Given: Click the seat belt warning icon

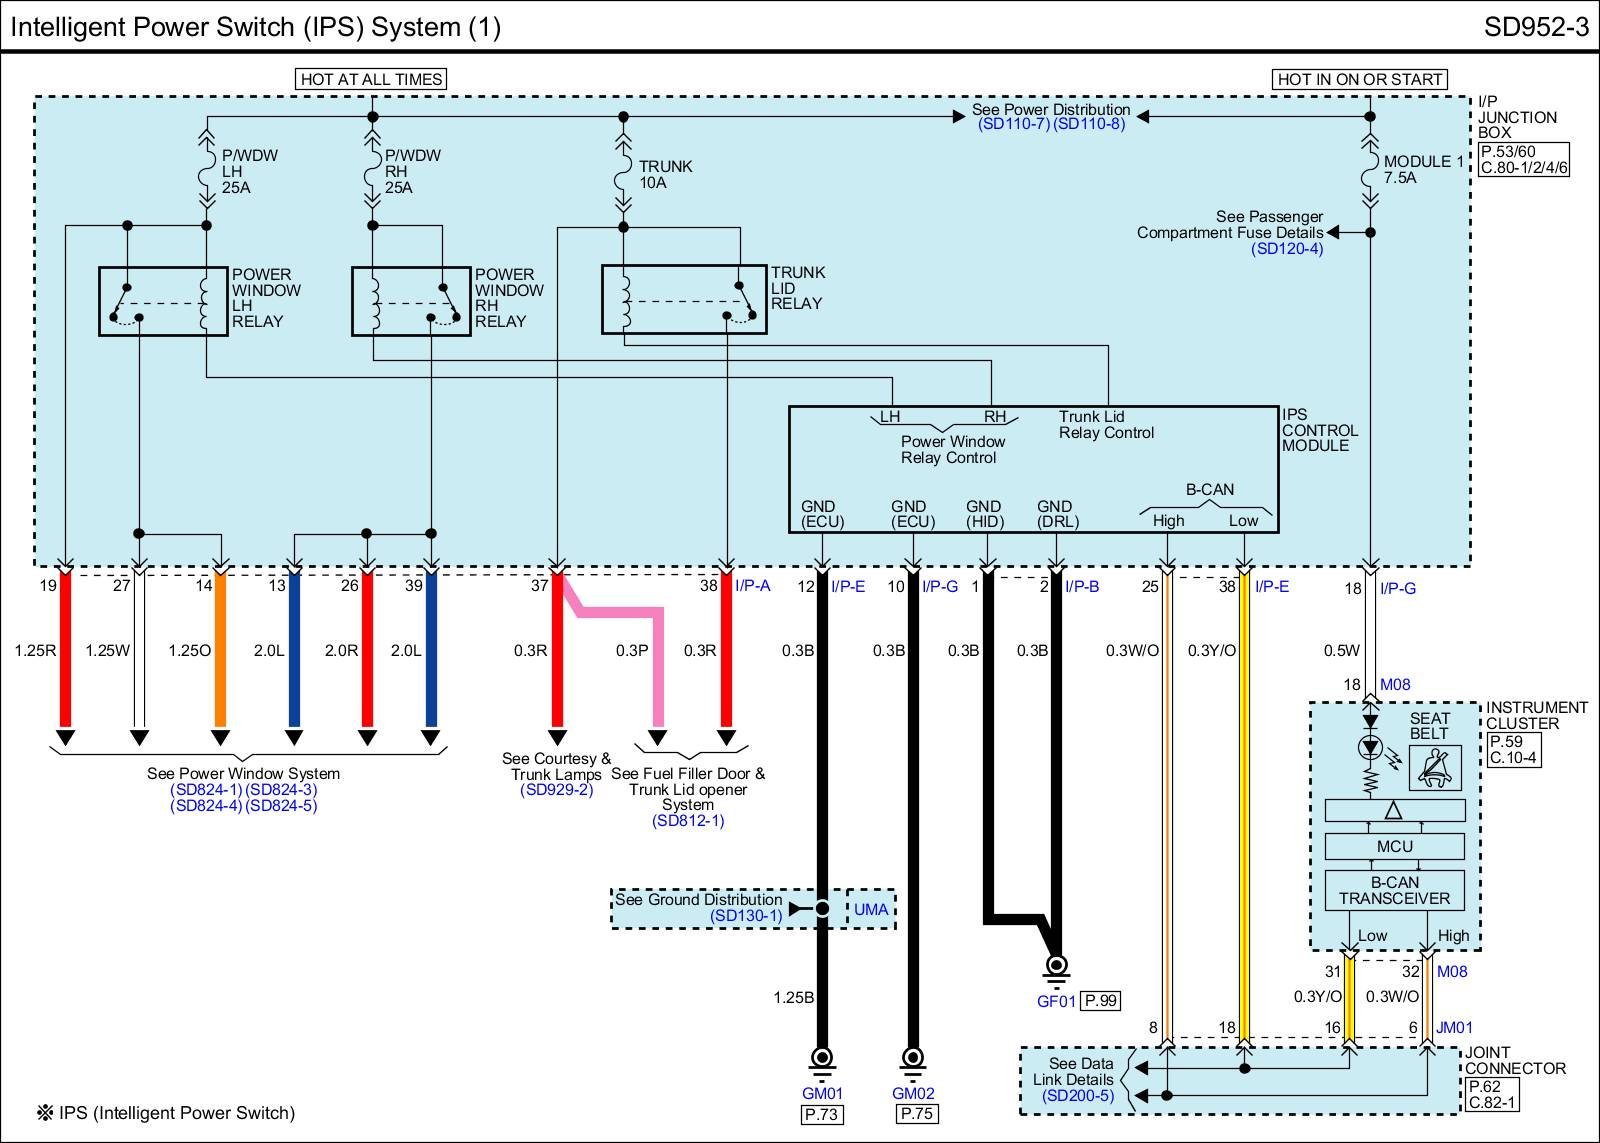Looking at the screenshot, I should [x=1435, y=768].
